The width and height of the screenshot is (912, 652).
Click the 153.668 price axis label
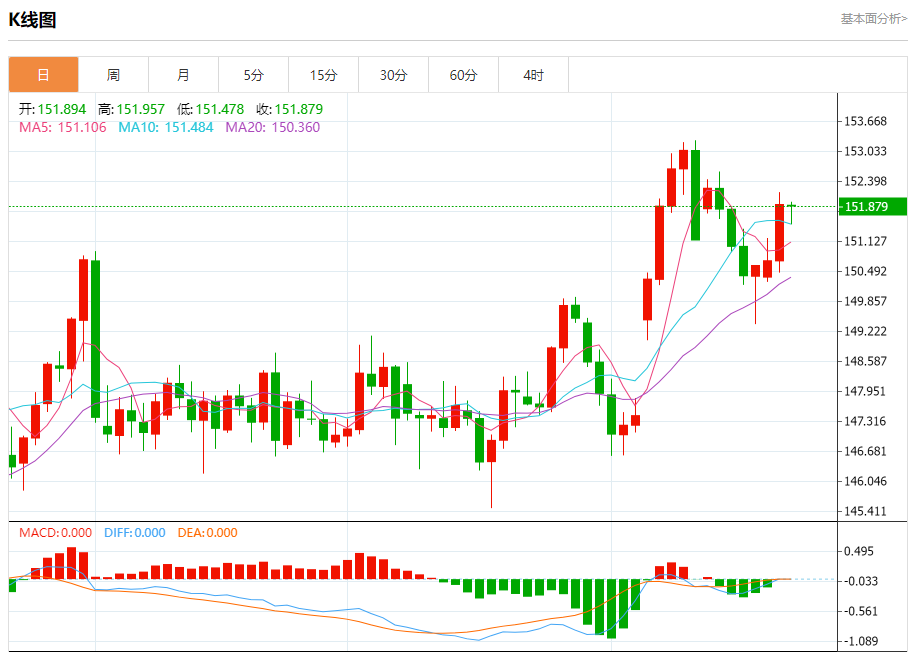866,121
